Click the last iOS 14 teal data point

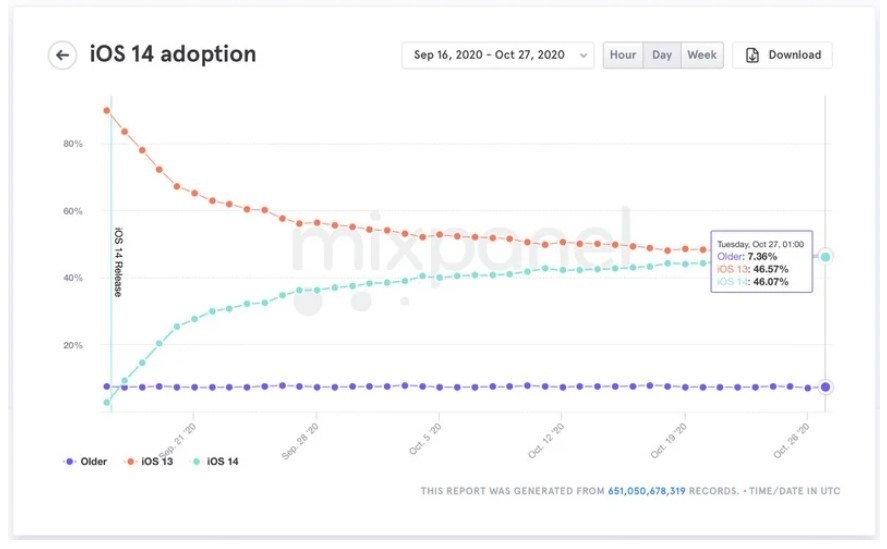[825, 257]
